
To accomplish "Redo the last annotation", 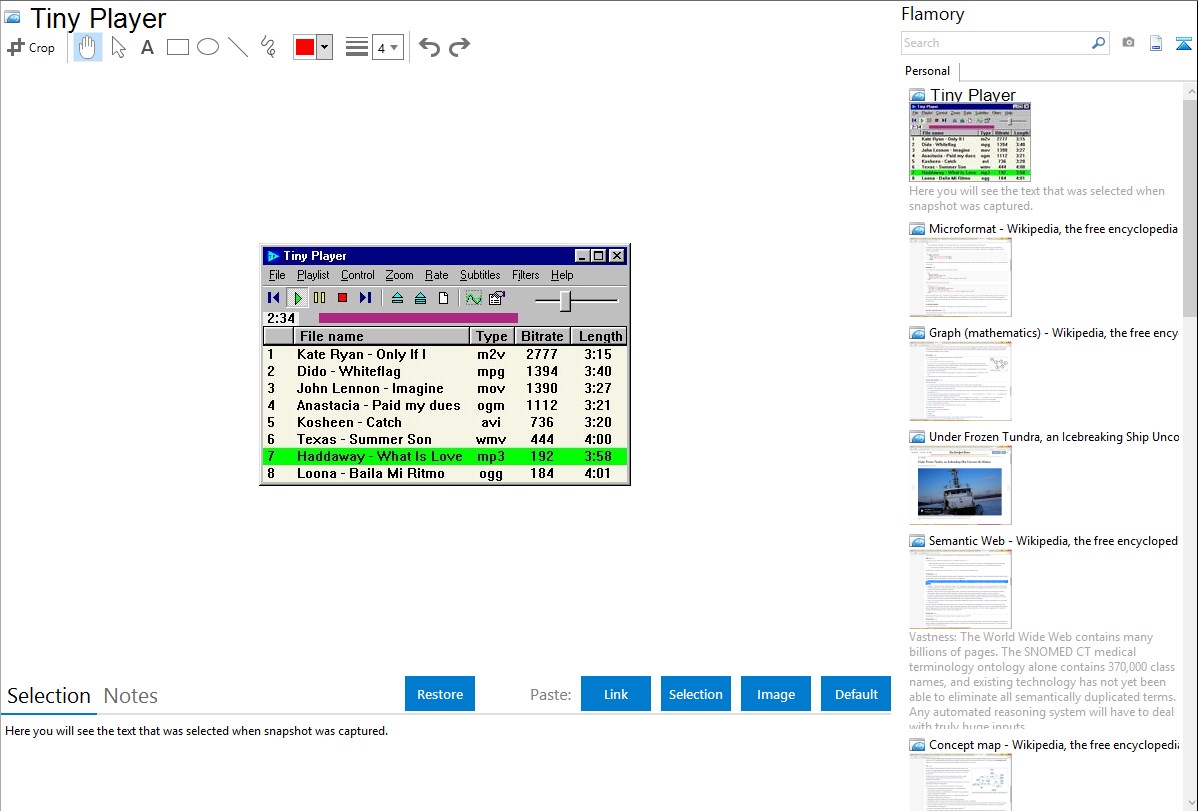I will click(x=459, y=47).
